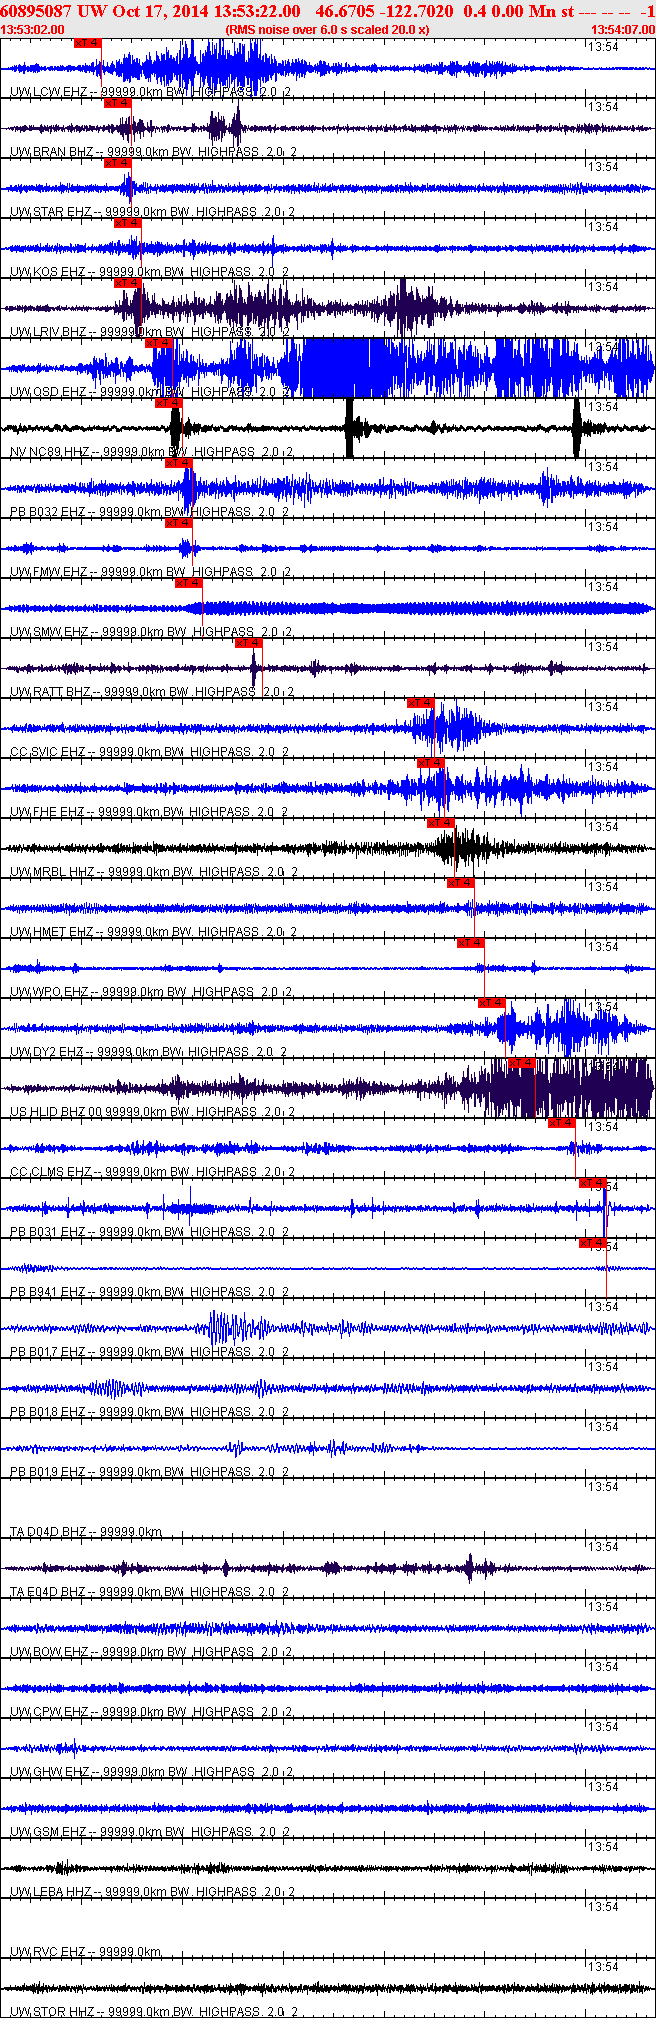The width and height of the screenshot is (656, 2018).
Task: Select the UW.GSM EHZ station label
Action: (x=49, y=1832)
